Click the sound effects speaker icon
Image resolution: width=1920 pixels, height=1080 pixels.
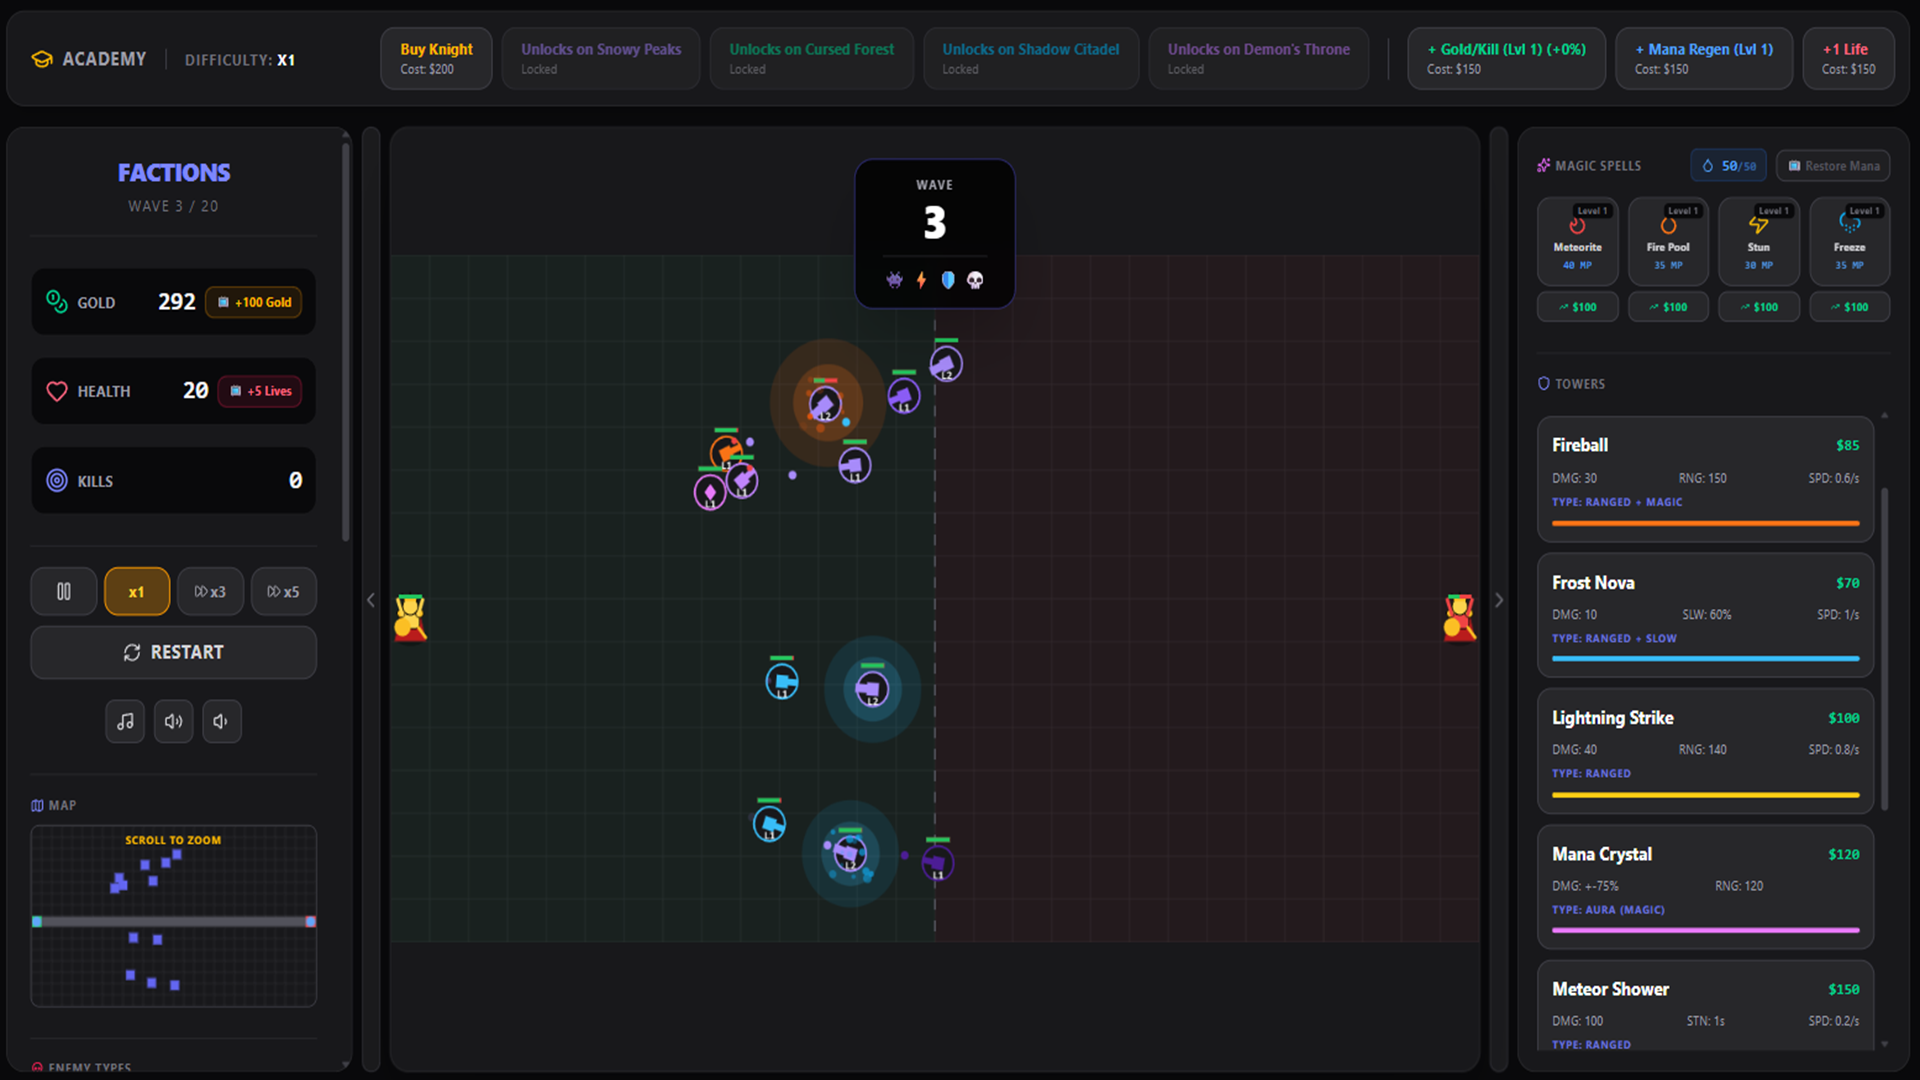[173, 721]
